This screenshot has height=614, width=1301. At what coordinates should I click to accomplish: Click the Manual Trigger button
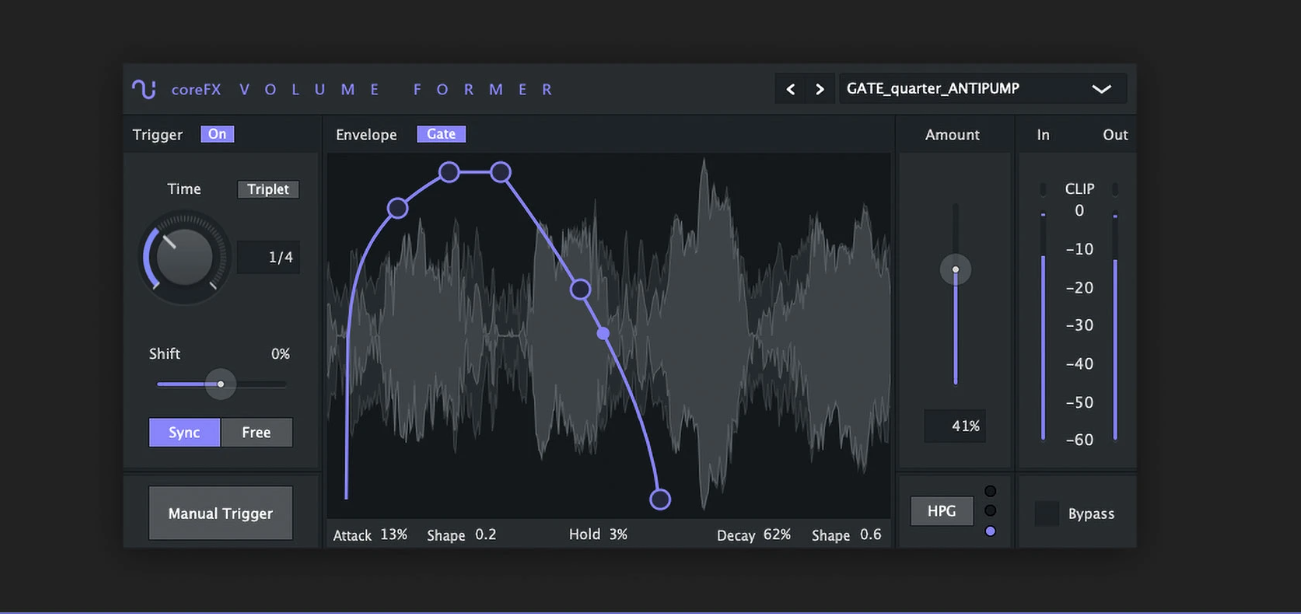220,513
